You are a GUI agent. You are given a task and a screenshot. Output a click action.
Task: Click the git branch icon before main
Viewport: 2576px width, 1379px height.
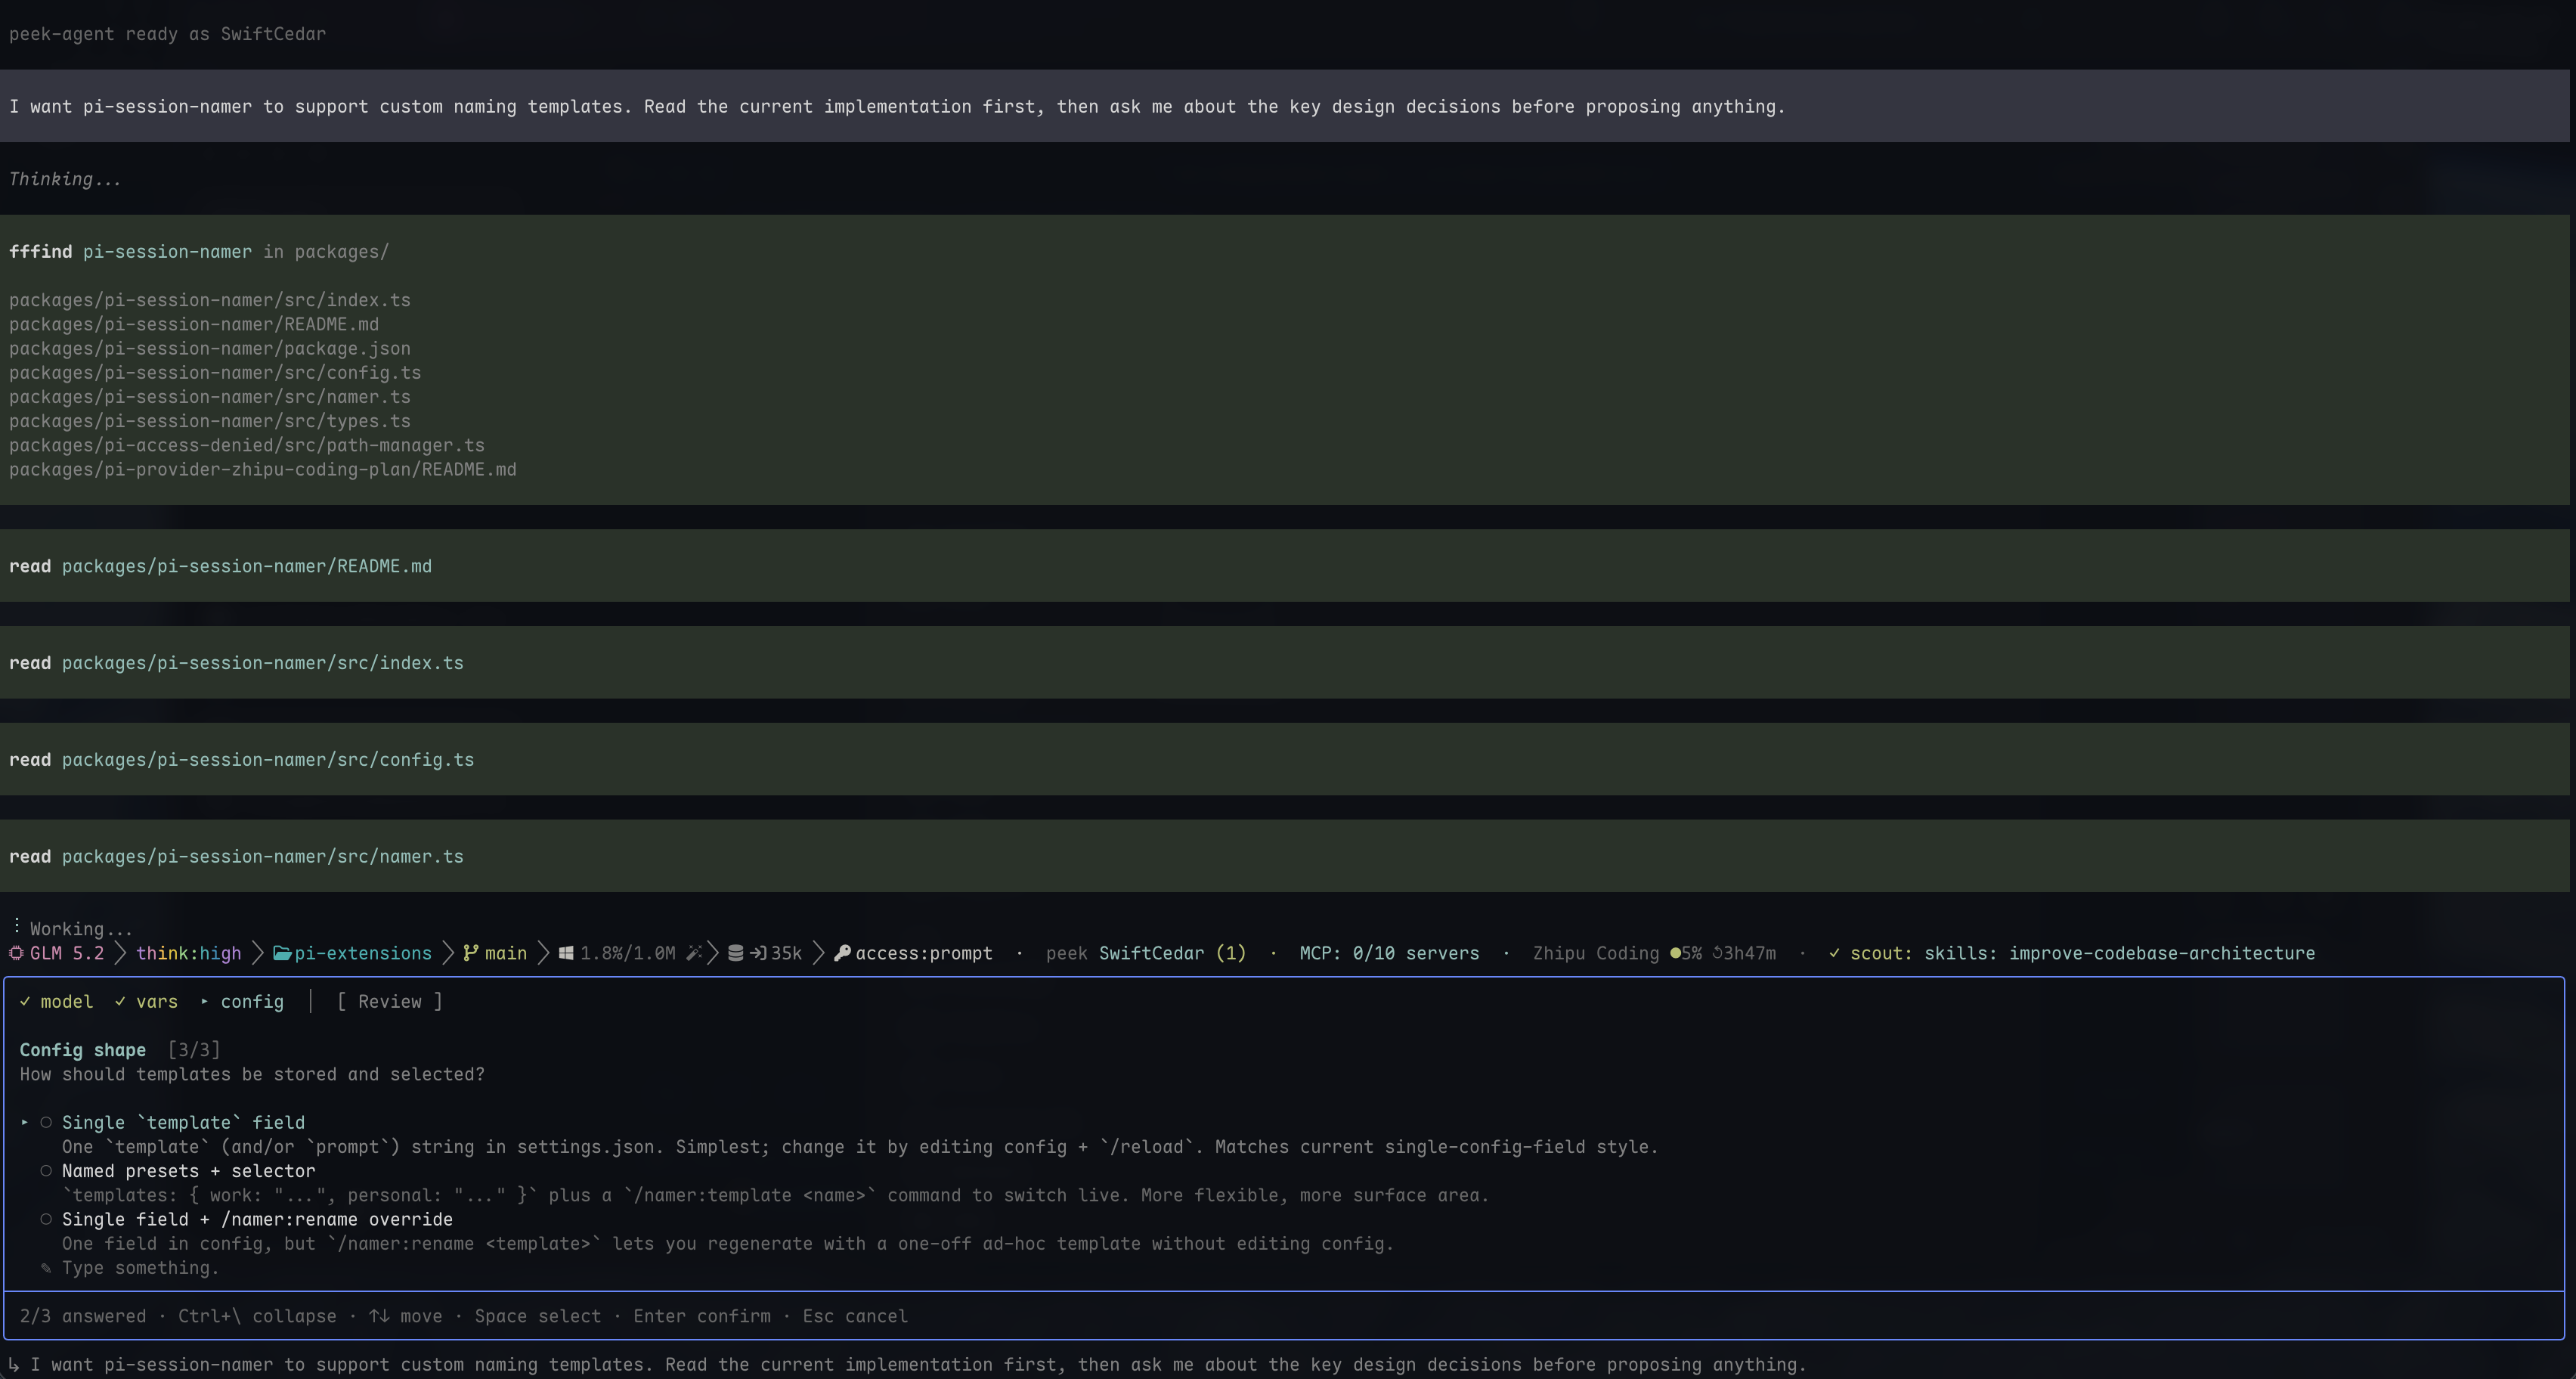click(470, 953)
